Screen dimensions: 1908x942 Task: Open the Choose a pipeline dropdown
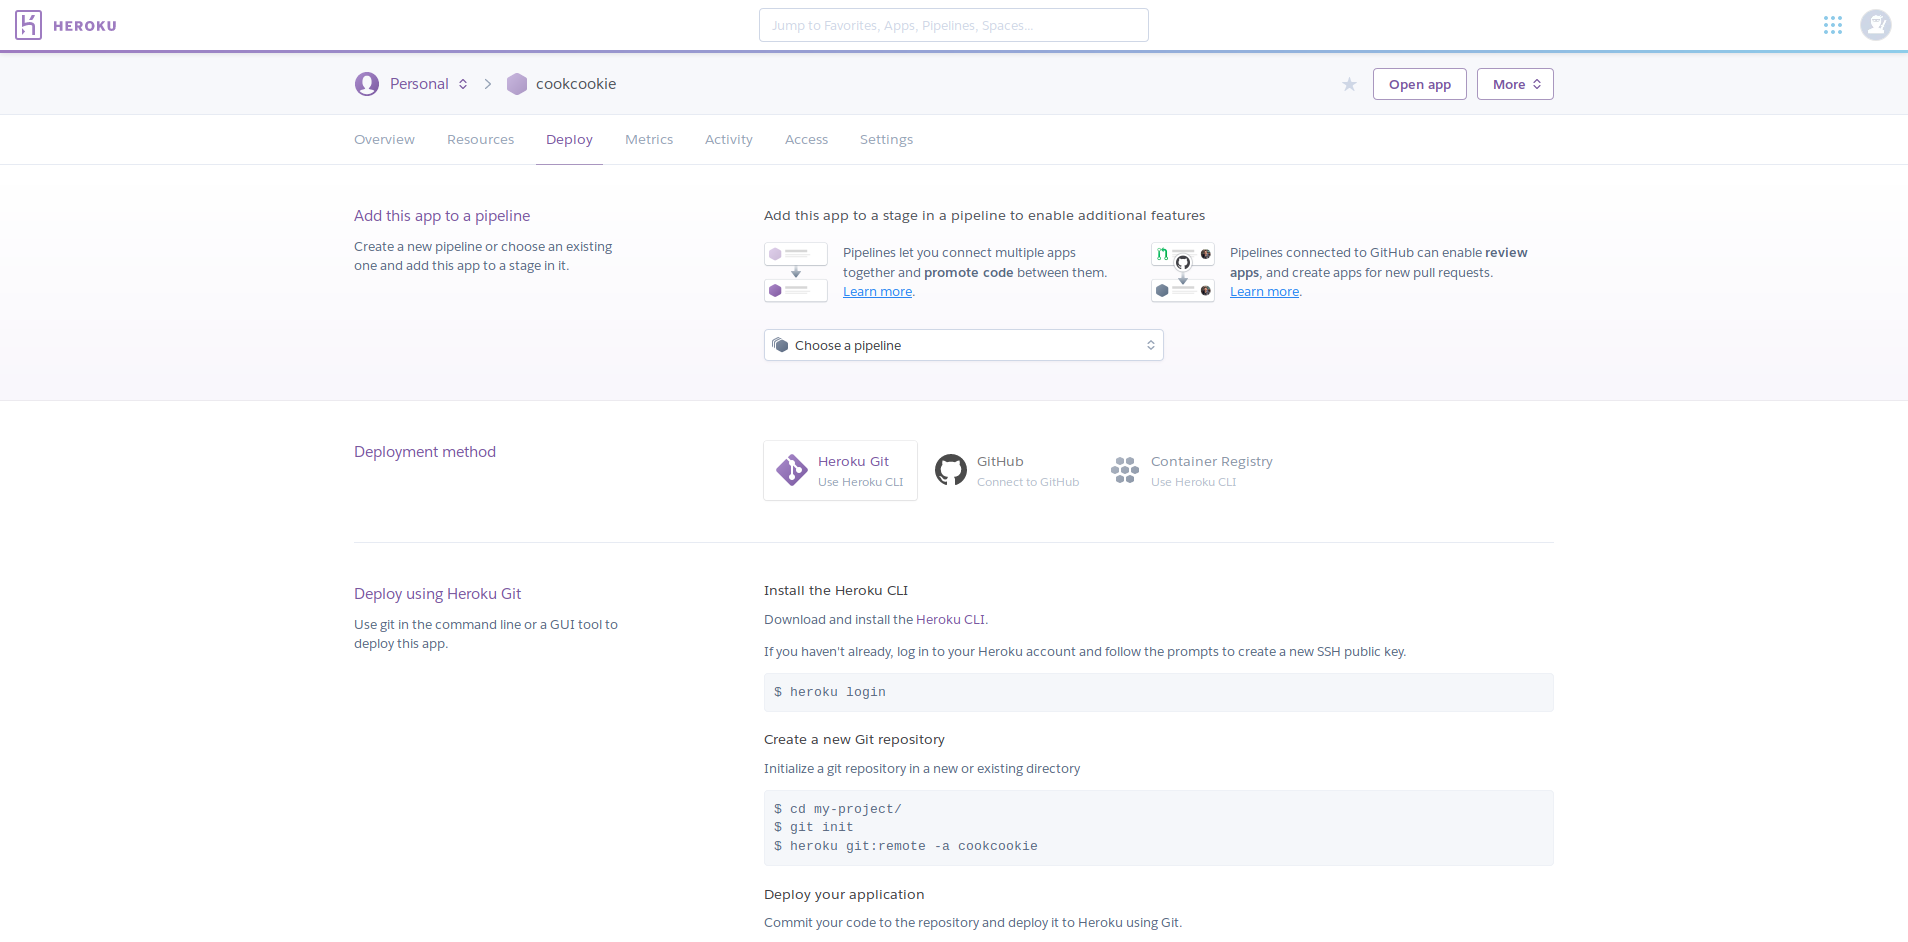(x=963, y=345)
